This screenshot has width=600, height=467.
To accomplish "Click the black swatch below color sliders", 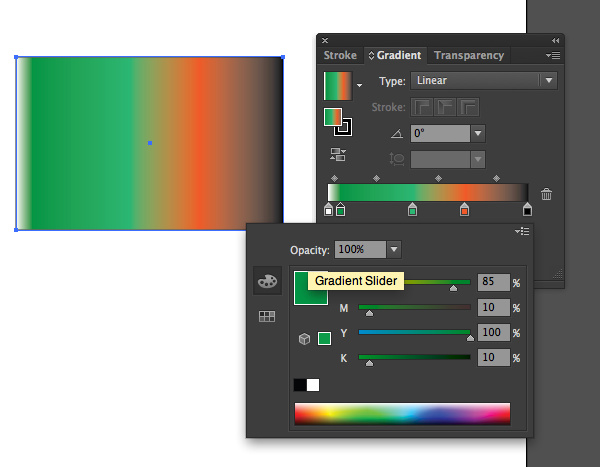I will 300,385.
